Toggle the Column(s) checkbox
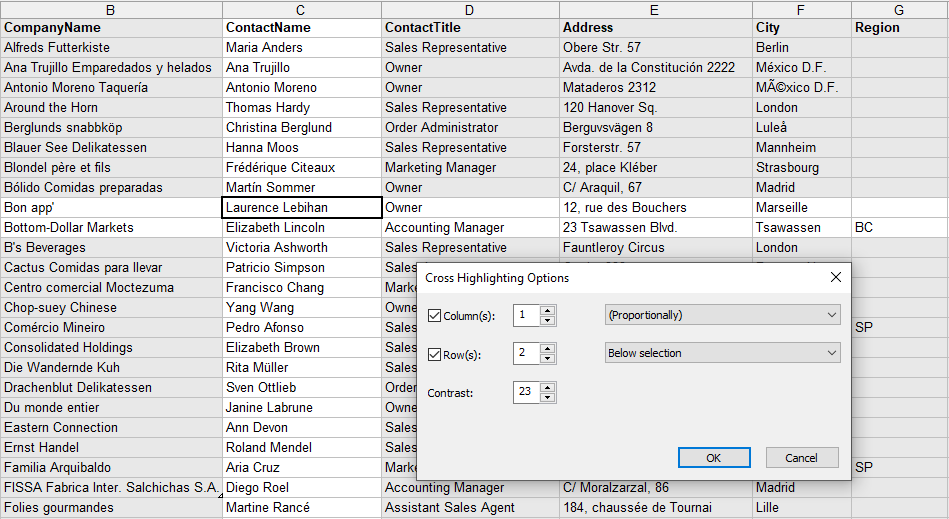949x519 pixels. [x=435, y=316]
